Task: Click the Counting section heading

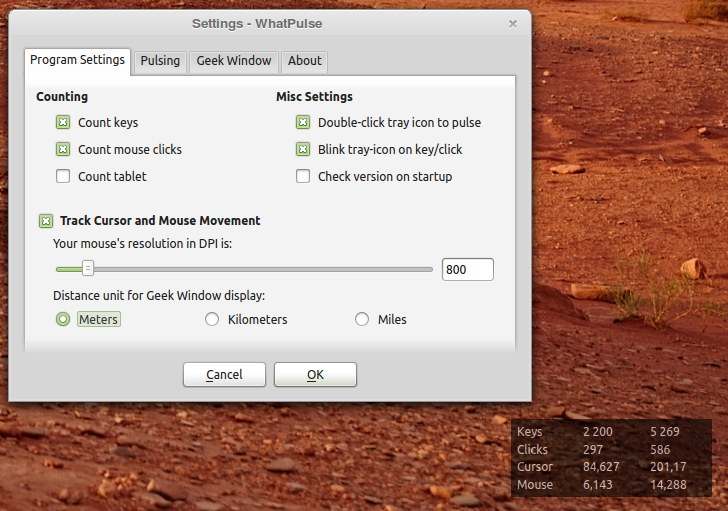Action: coord(62,97)
